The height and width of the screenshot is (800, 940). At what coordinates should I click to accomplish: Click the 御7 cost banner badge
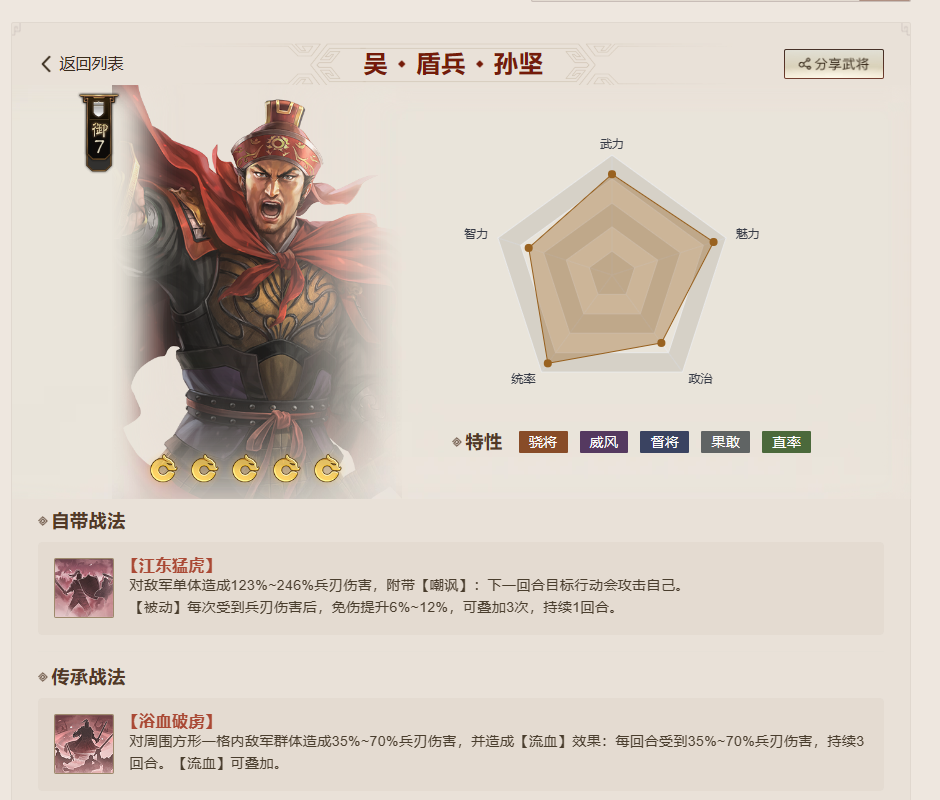coord(99,133)
